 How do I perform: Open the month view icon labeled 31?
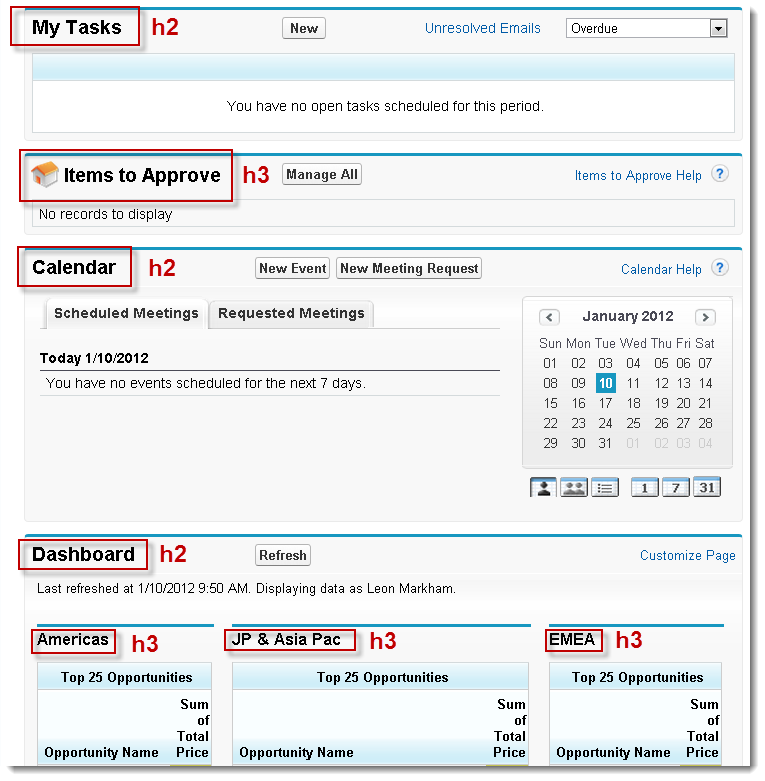707,487
